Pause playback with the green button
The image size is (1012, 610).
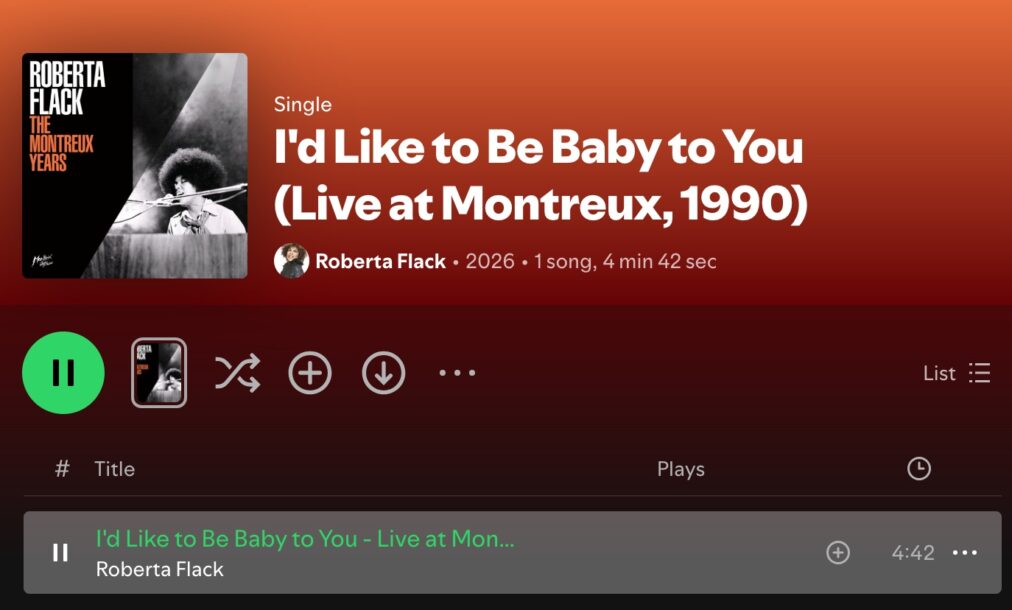click(63, 372)
